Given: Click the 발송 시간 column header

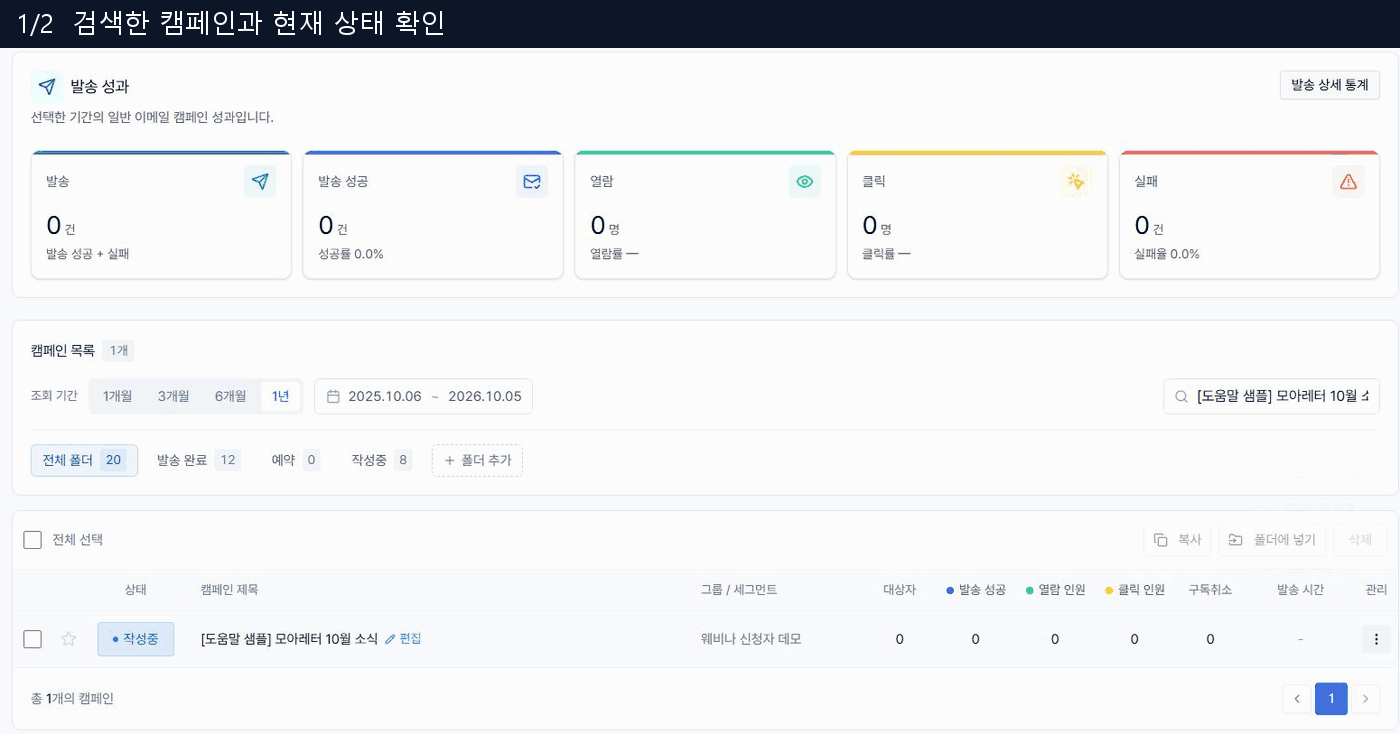Looking at the screenshot, I should (1300, 590).
